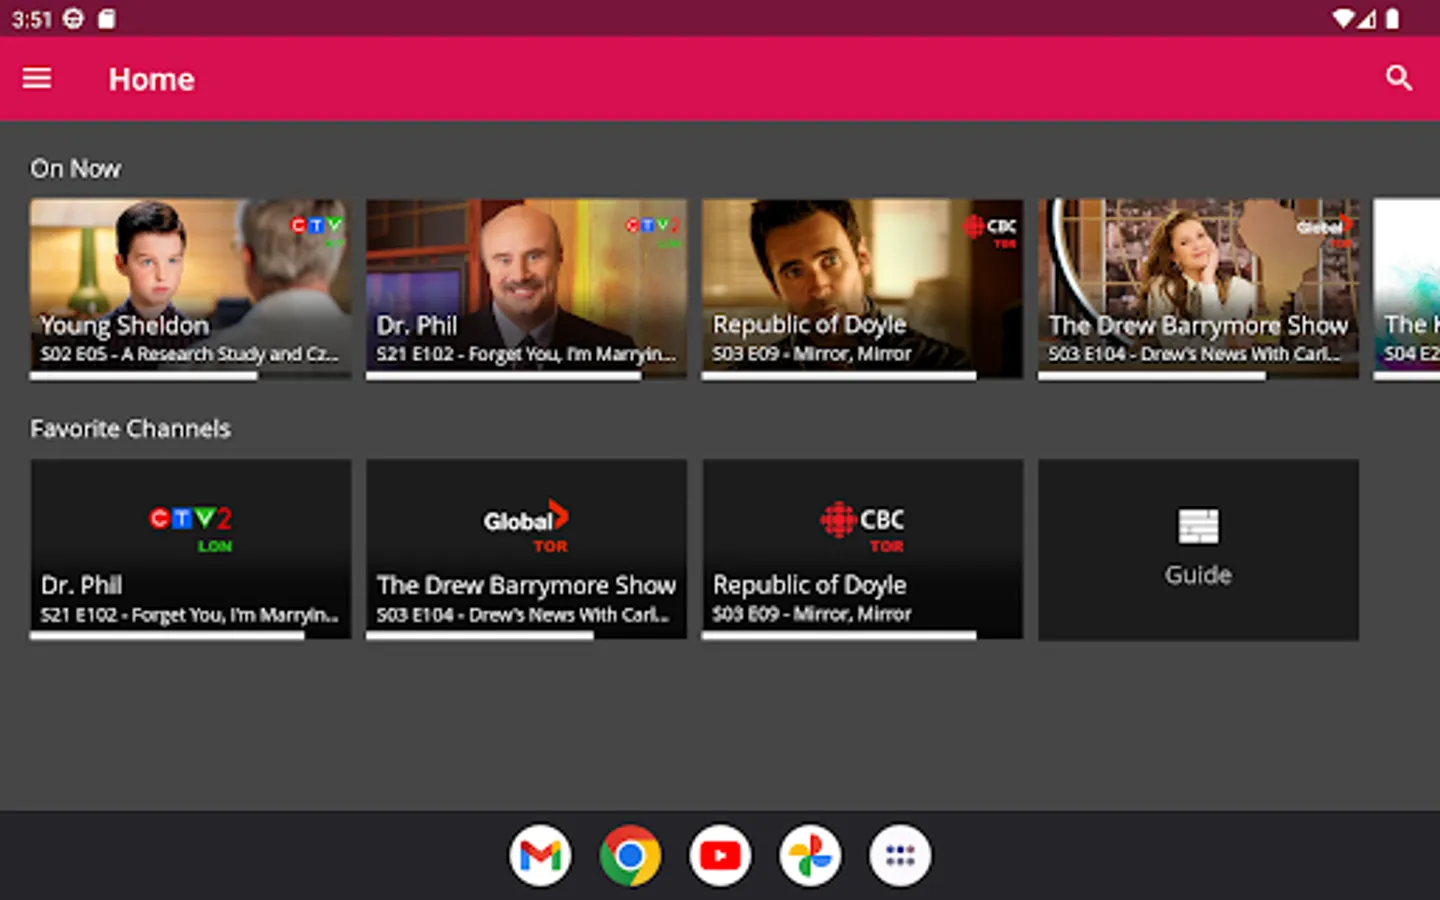Launch Gmail from the dock
Screen dimensions: 1440x900
click(540, 855)
